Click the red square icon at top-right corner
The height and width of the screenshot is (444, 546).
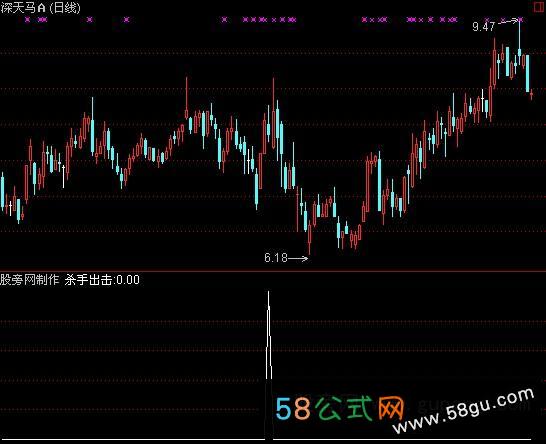(x=539, y=7)
